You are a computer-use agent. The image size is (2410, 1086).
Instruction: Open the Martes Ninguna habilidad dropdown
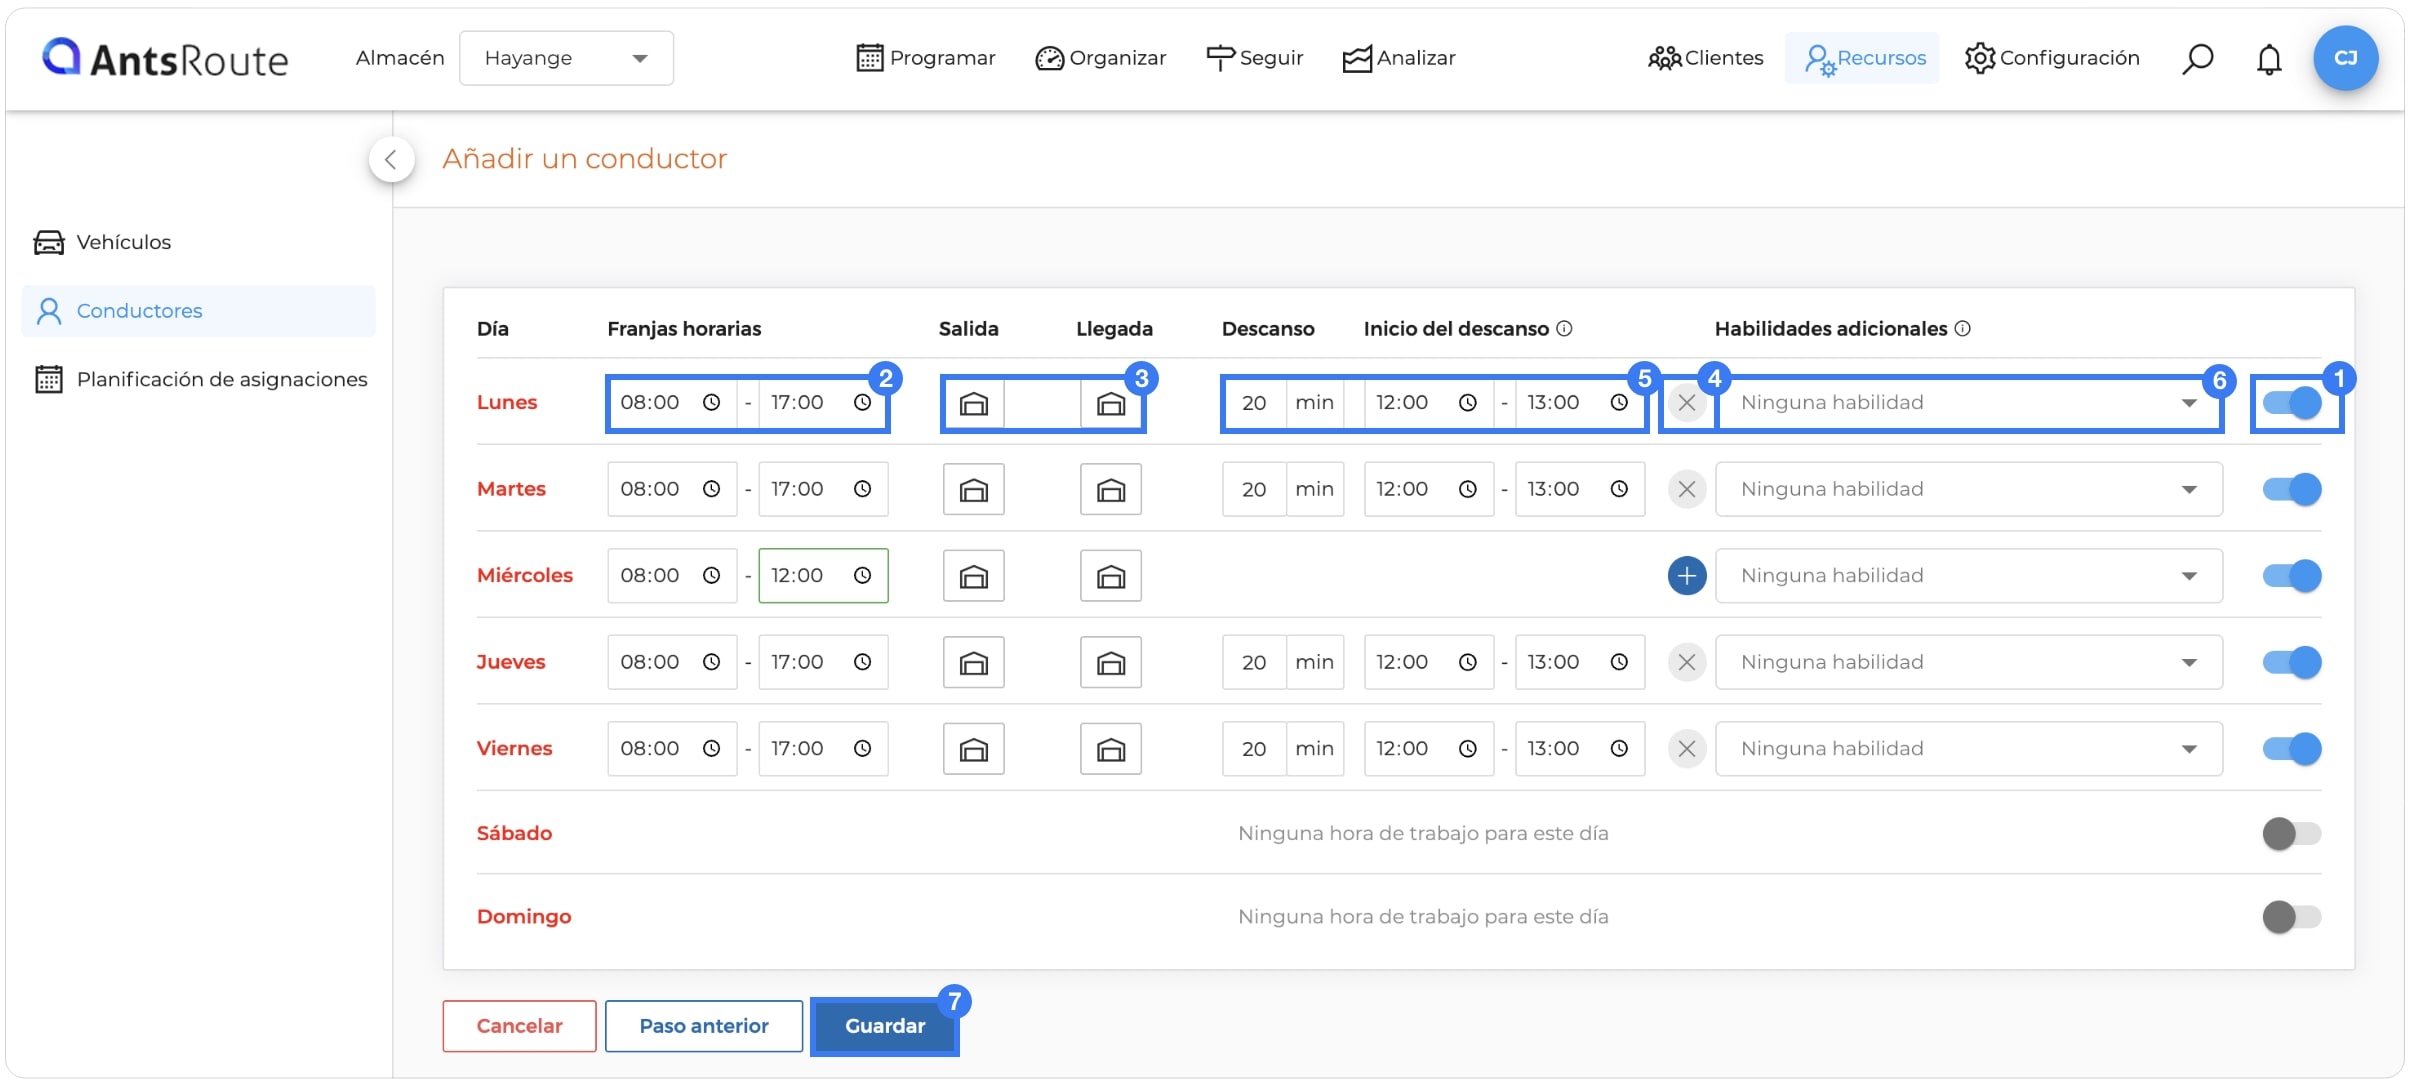(1968, 489)
